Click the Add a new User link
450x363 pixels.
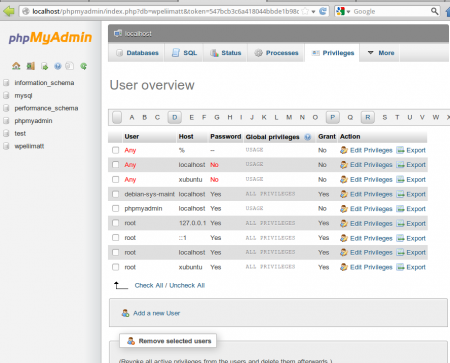tap(157, 313)
